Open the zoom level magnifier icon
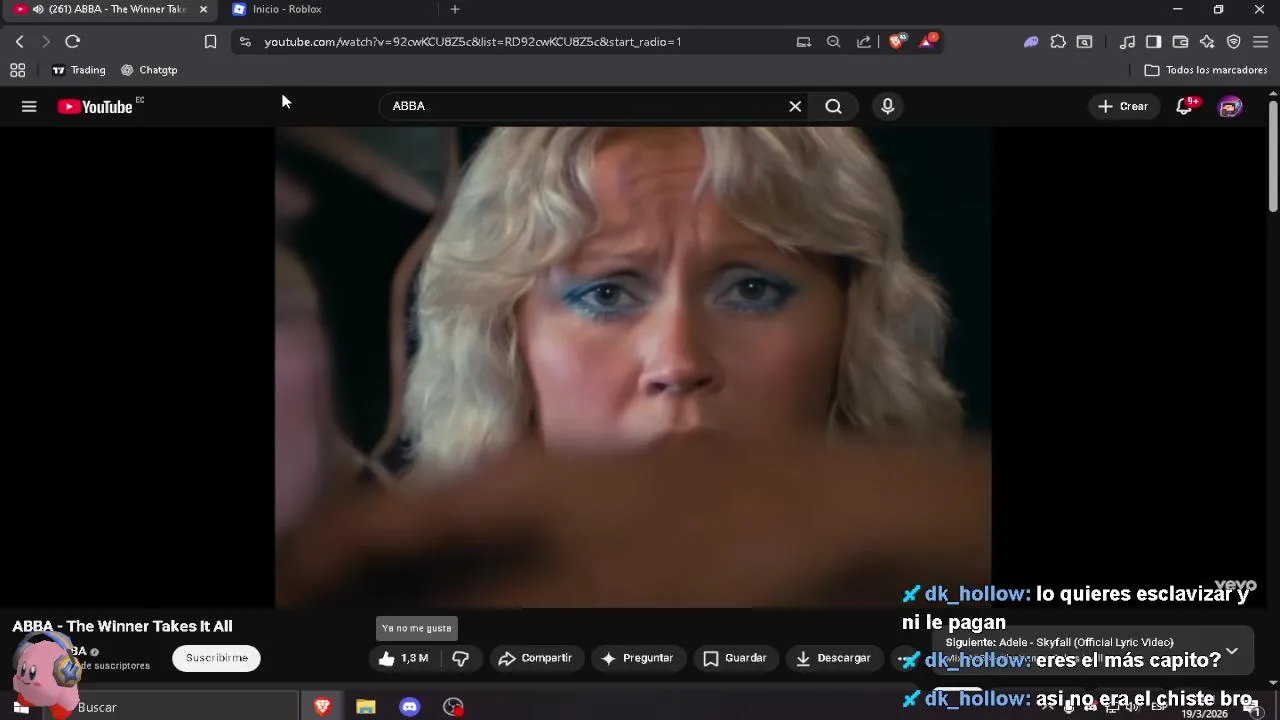The height and width of the screenshot is (720, 1280). click(833, 42)
